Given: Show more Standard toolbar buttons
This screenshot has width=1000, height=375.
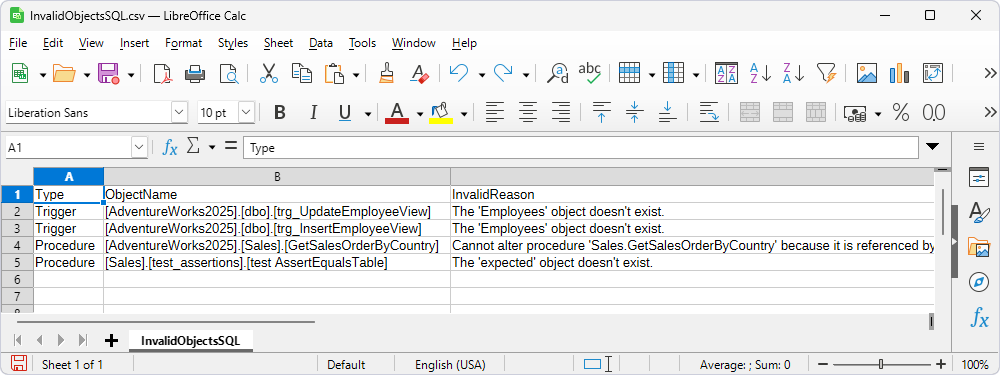Looking at the screenshot, I should (990, 73).
